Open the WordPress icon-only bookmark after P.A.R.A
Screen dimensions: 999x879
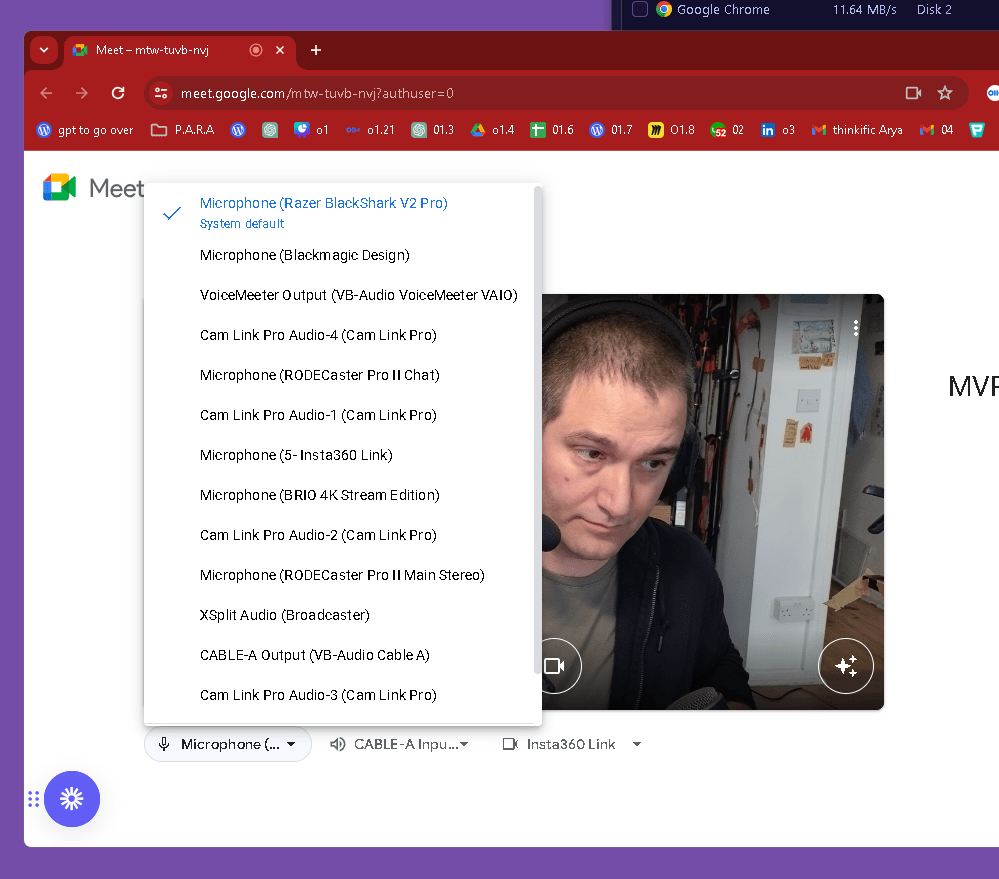pyautogui.click(x=238, y=131)
